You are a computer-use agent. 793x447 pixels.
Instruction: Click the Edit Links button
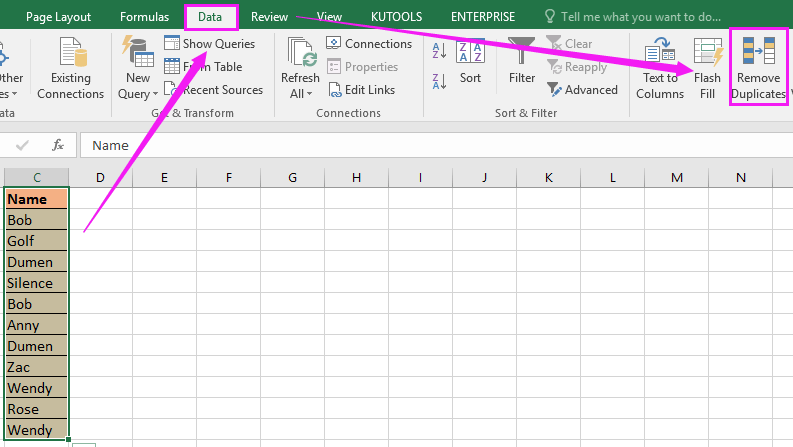click(361, 90)
